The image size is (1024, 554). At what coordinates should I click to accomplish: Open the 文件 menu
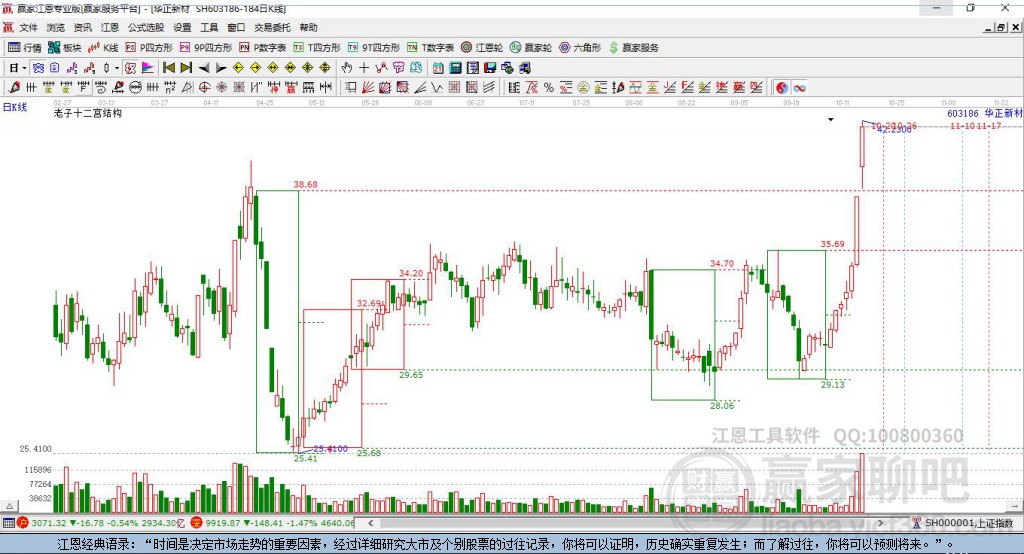28,27
